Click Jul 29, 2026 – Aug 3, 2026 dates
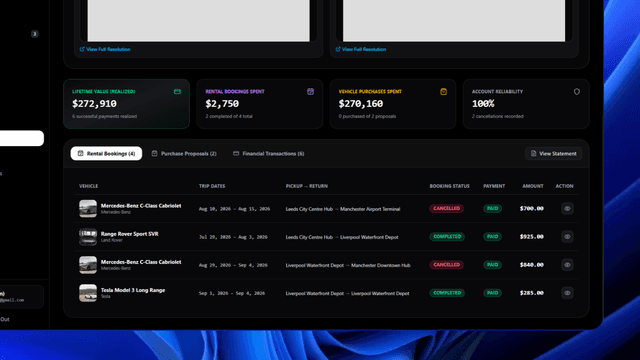Viewport: 640px width, 360px height. point(233,237)
